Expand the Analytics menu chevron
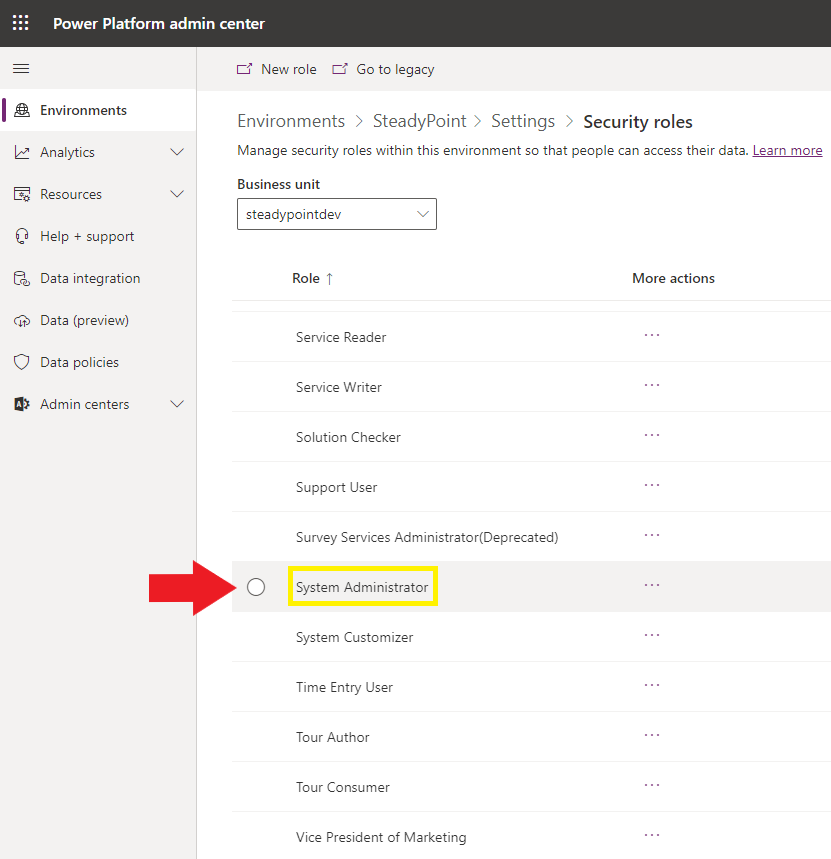The height and width of the screenshot is (859, 831). pyautogui.click(x=177, y=152)
